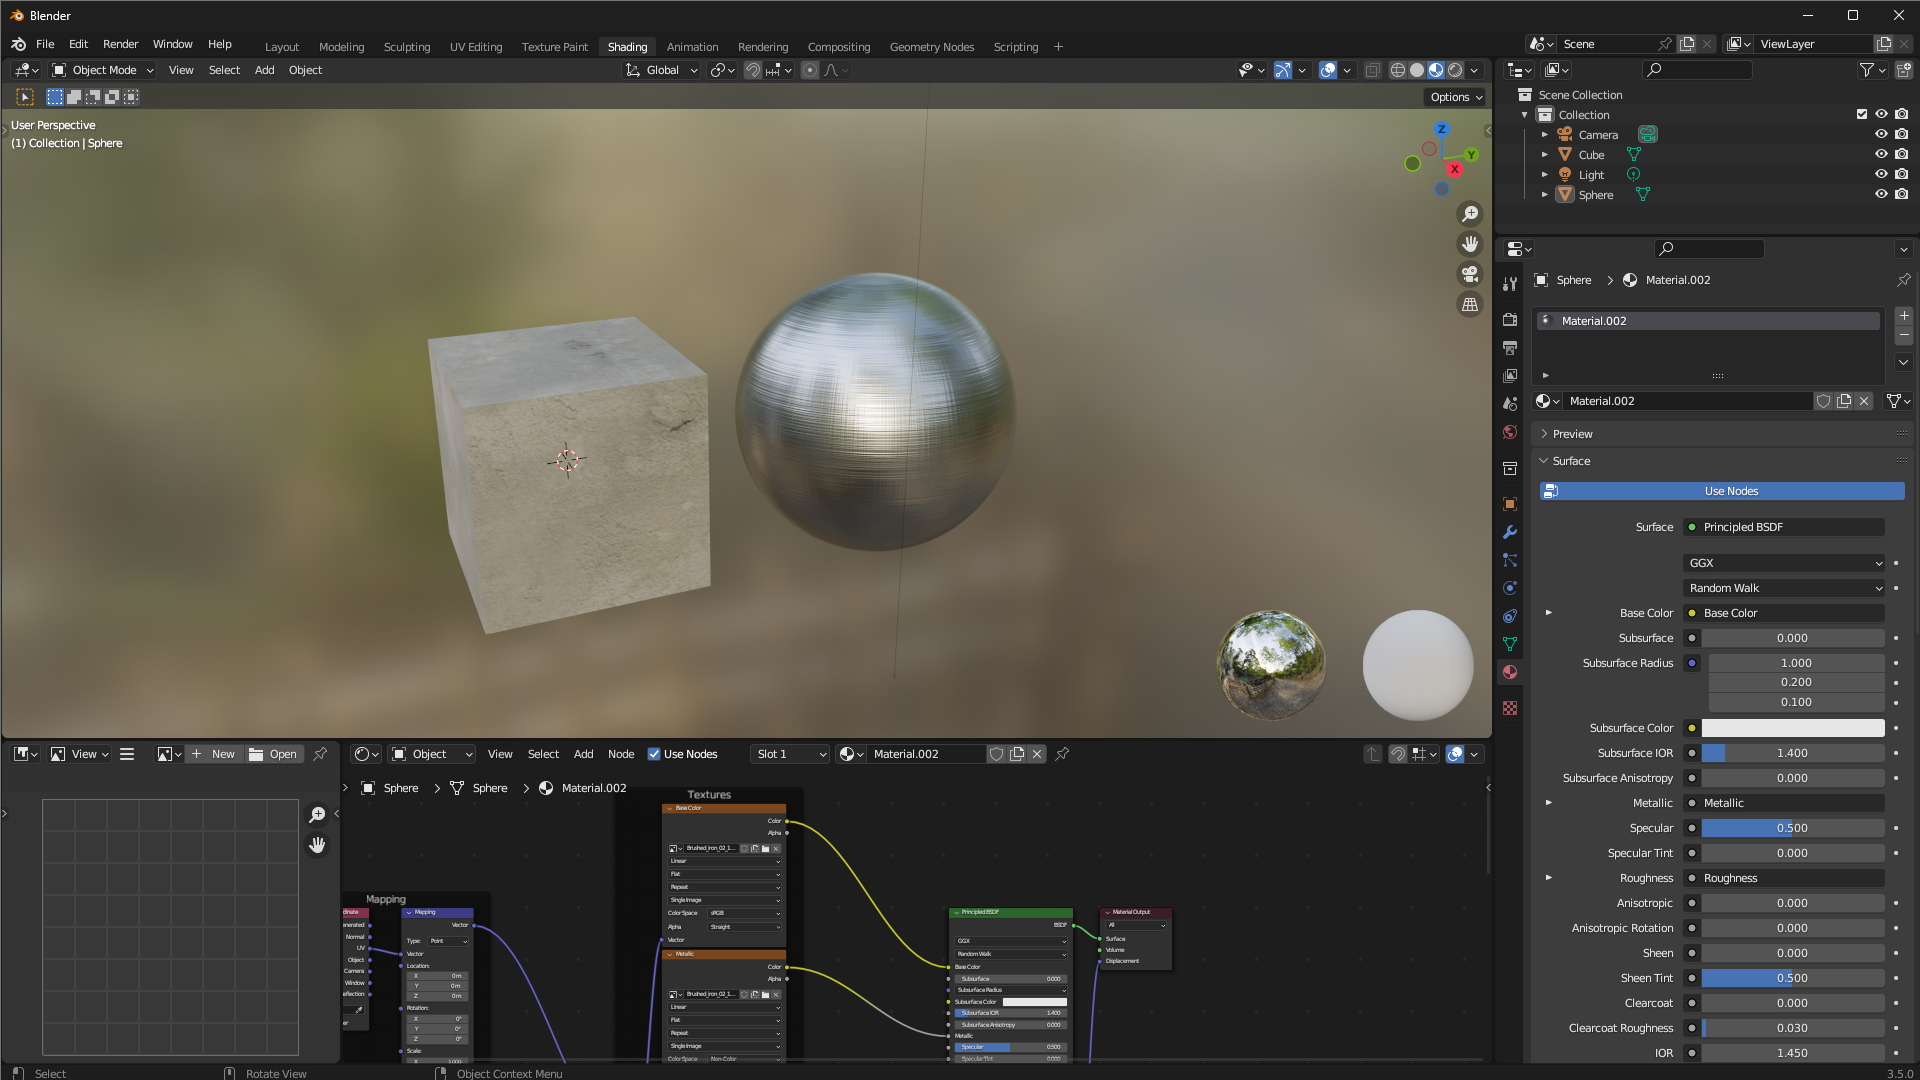
Task: Open the Slot 1 dropdown
Action: click(x=789, y=754)
